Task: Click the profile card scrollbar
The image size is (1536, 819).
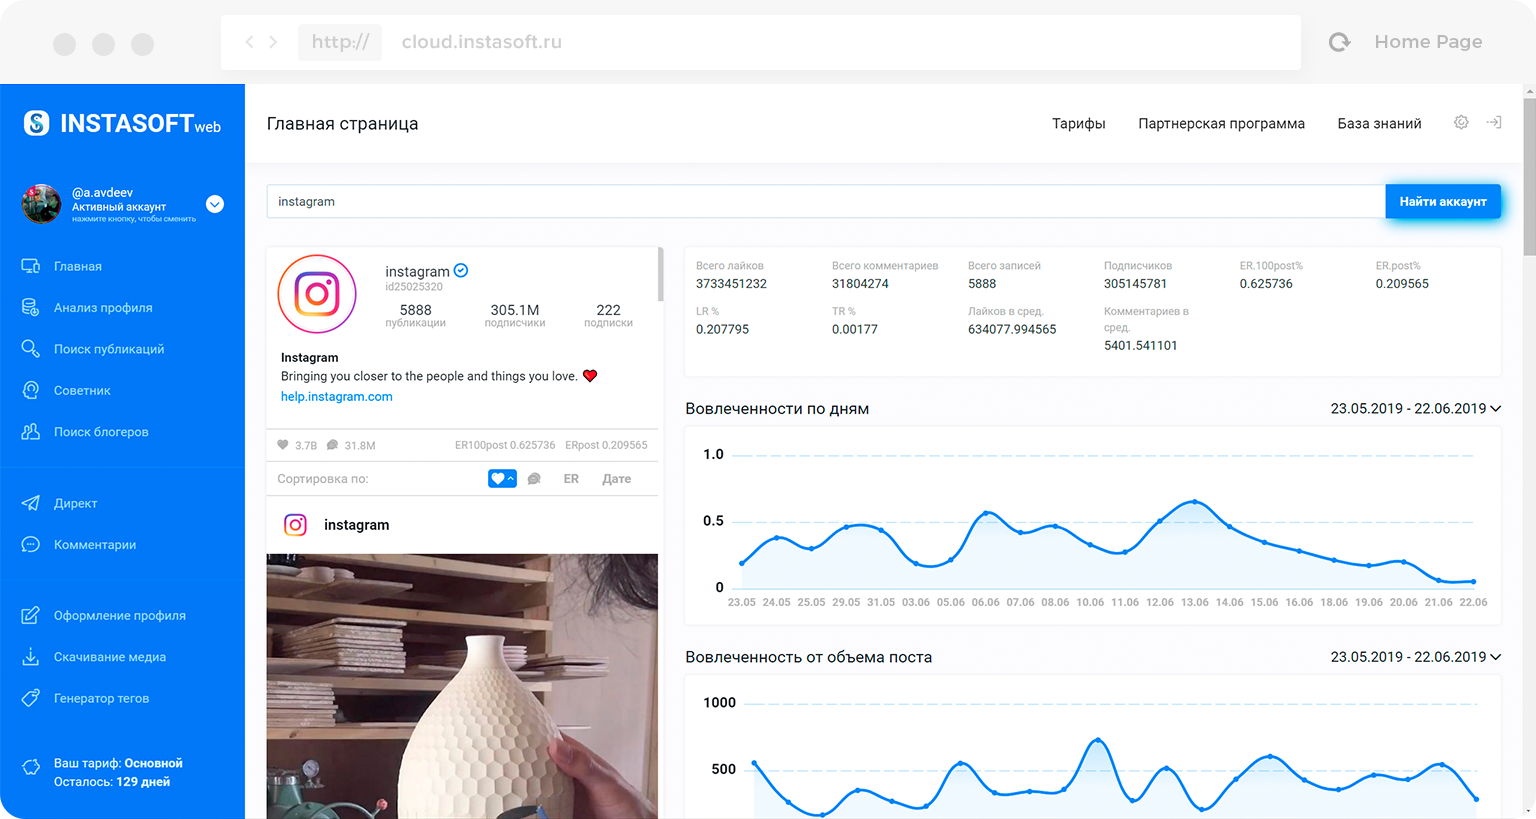Action: click(x=660, y=275)
